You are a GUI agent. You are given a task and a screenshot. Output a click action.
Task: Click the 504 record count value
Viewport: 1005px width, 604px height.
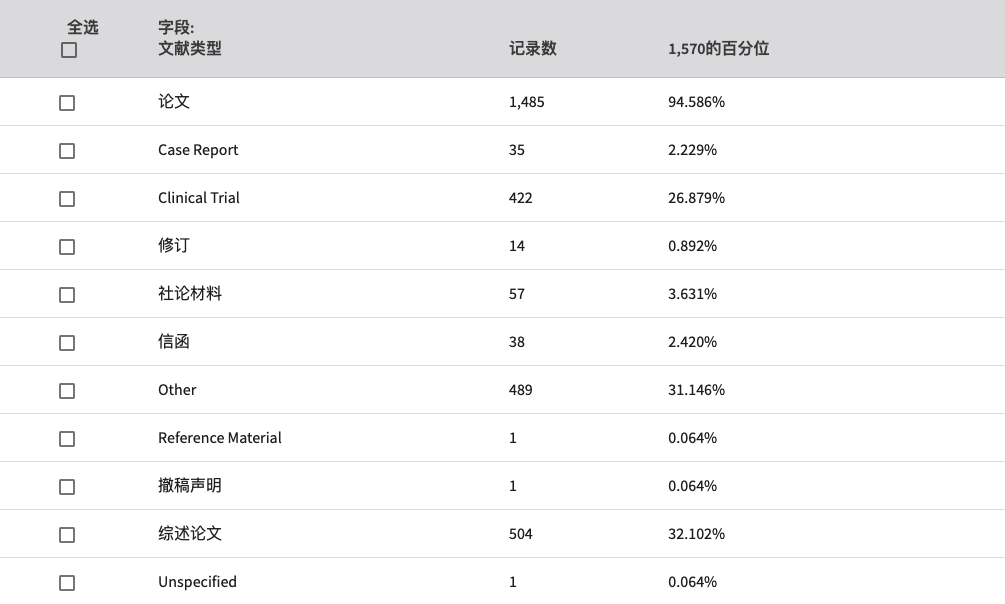point(520,534)
